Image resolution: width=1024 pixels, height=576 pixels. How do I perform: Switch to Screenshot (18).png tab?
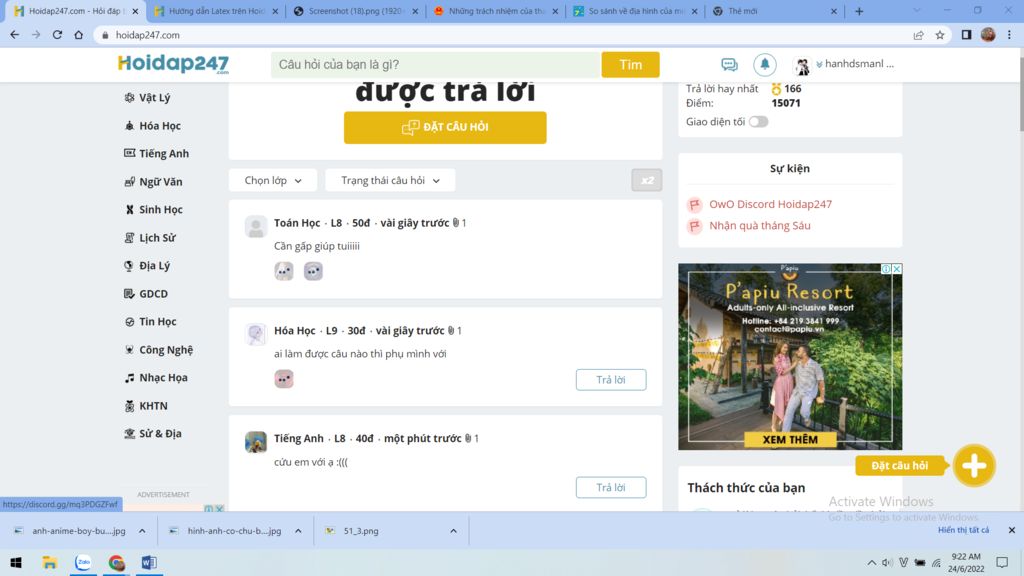(357, 11)
